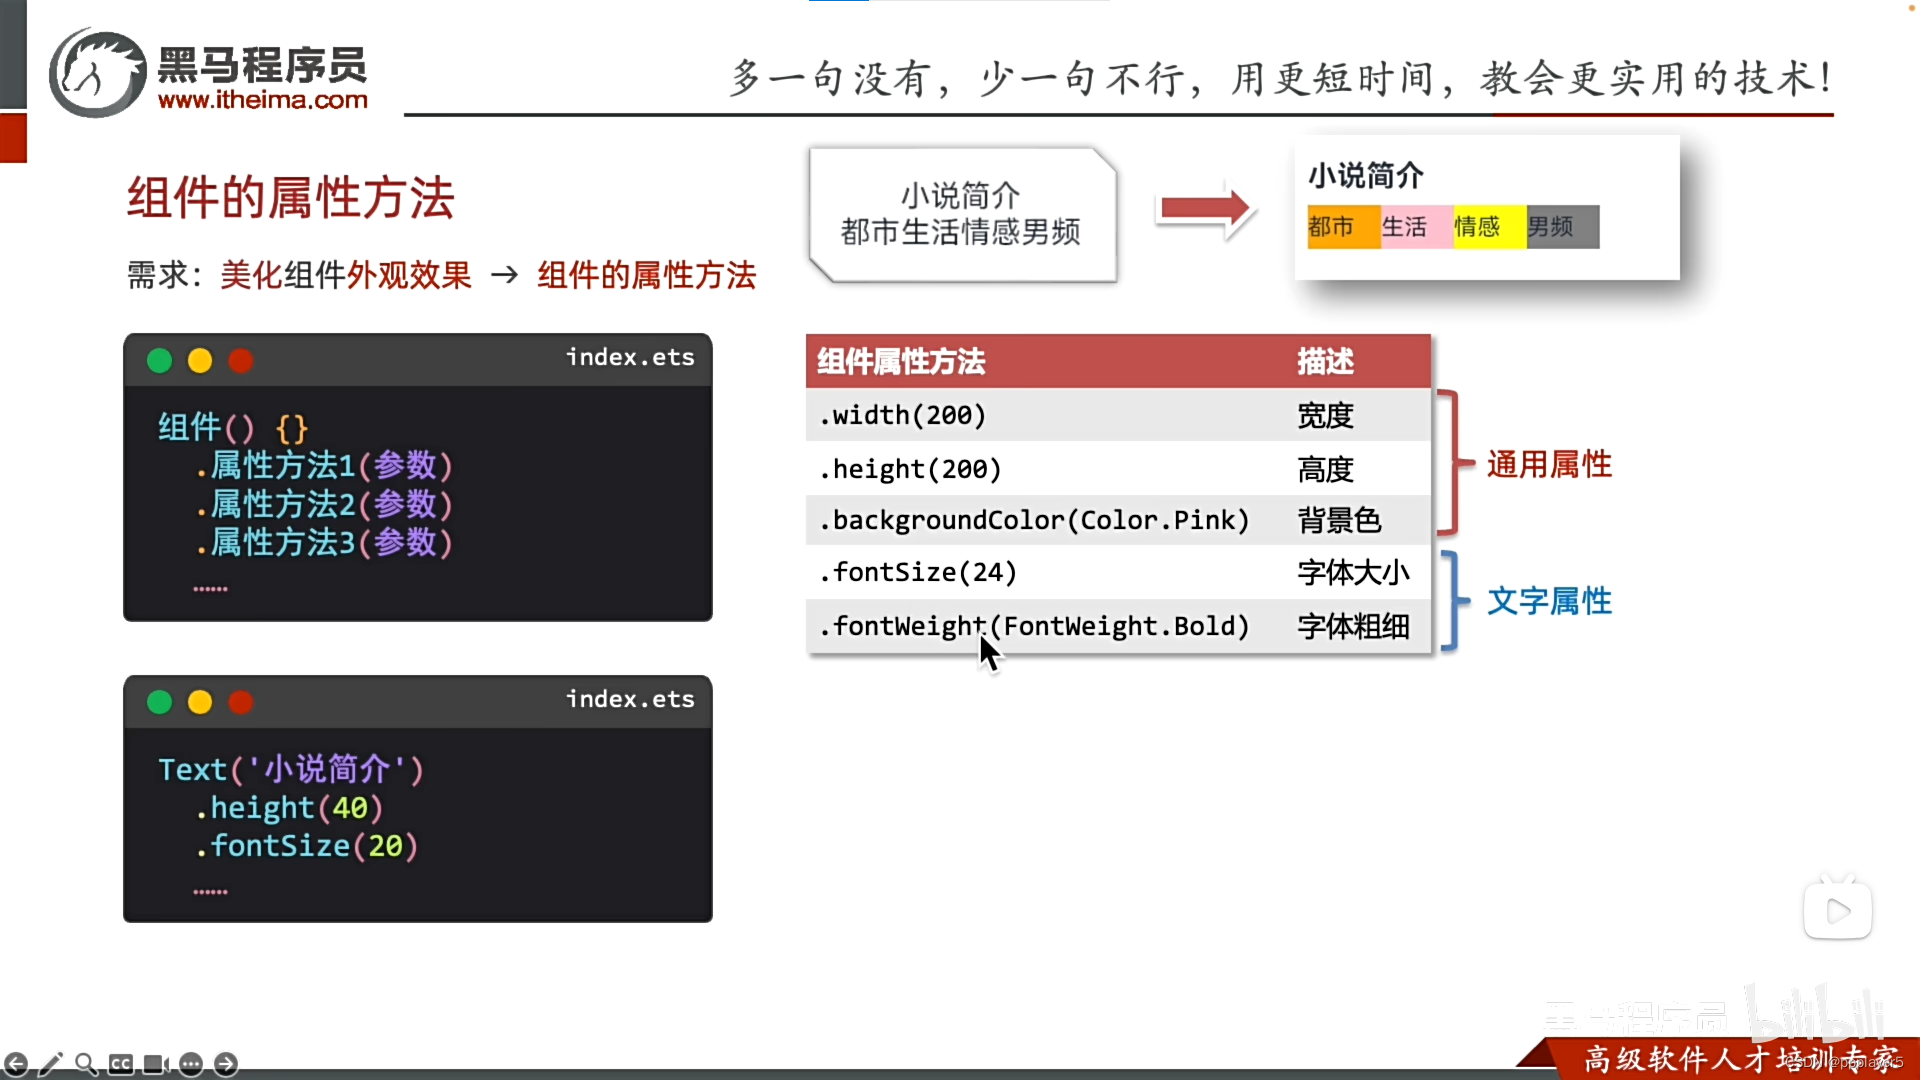
Task: Click the orange 都市 tag swatch
Action: [1342, 227]
